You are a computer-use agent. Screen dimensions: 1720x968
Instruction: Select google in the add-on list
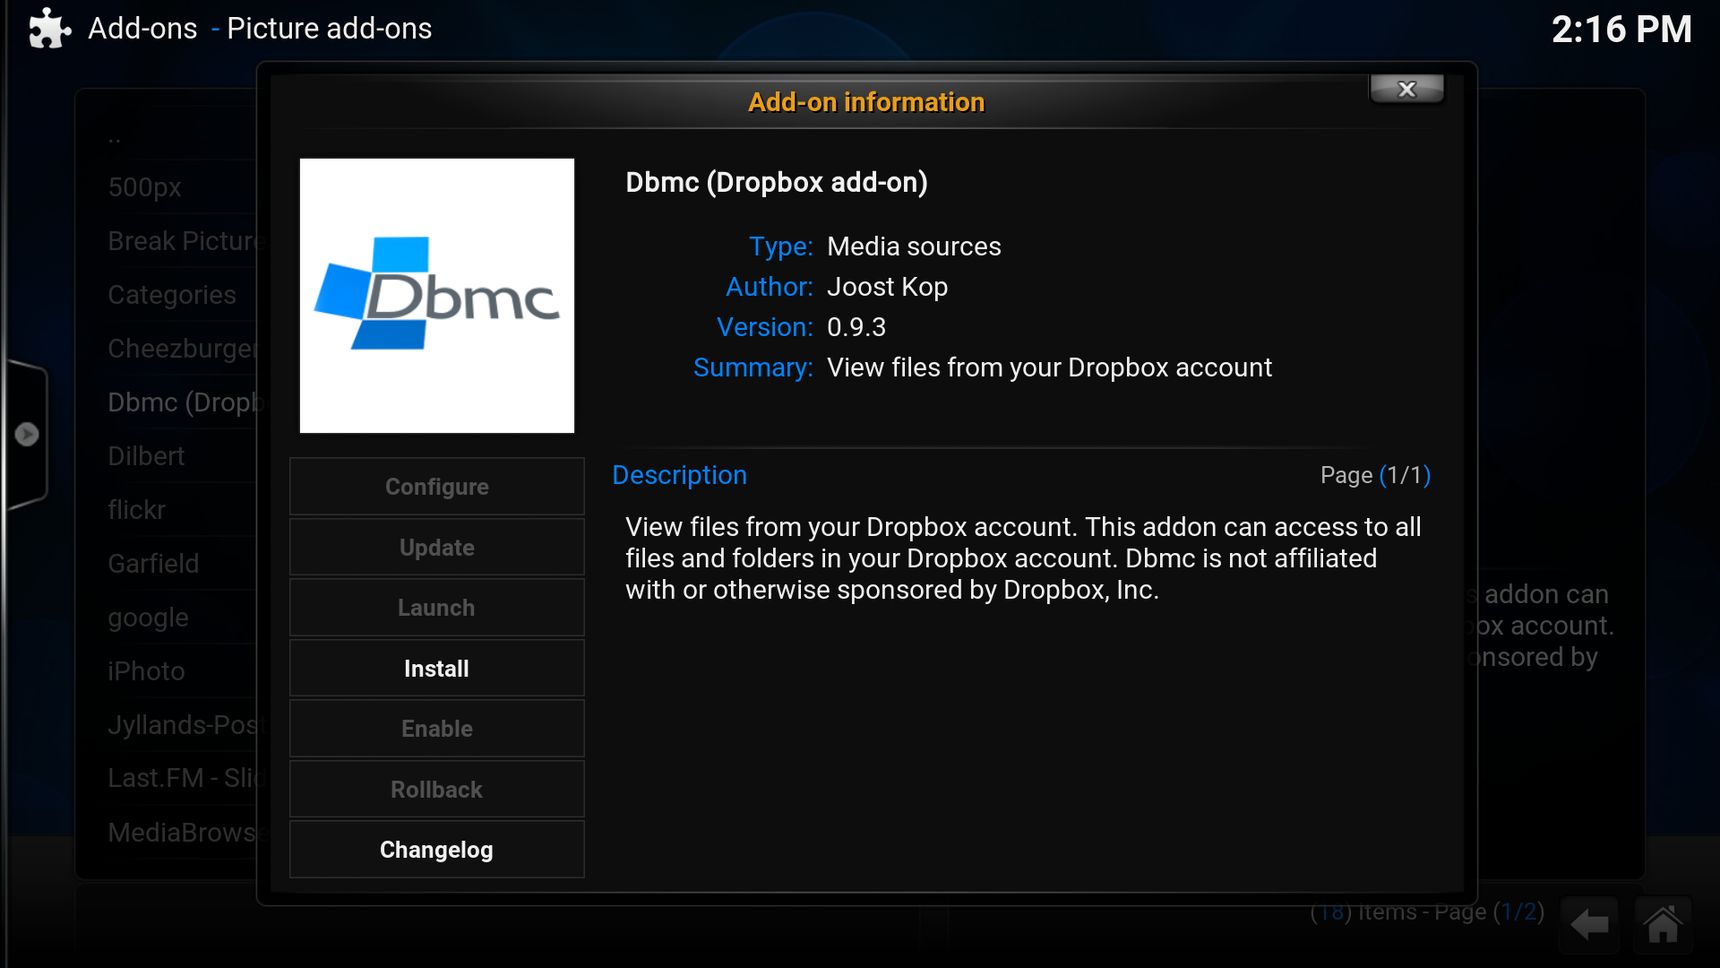[x=148, y=618]
